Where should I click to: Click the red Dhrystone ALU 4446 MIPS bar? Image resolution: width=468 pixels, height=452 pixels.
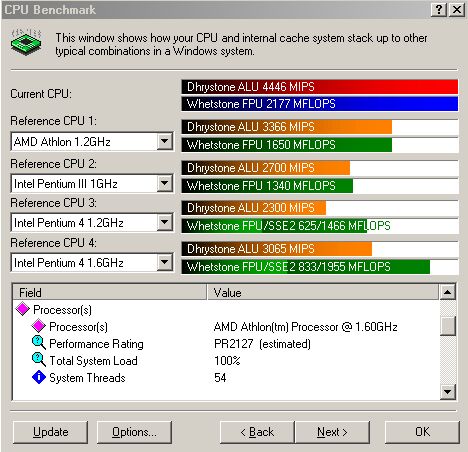(x=320, y=87)
